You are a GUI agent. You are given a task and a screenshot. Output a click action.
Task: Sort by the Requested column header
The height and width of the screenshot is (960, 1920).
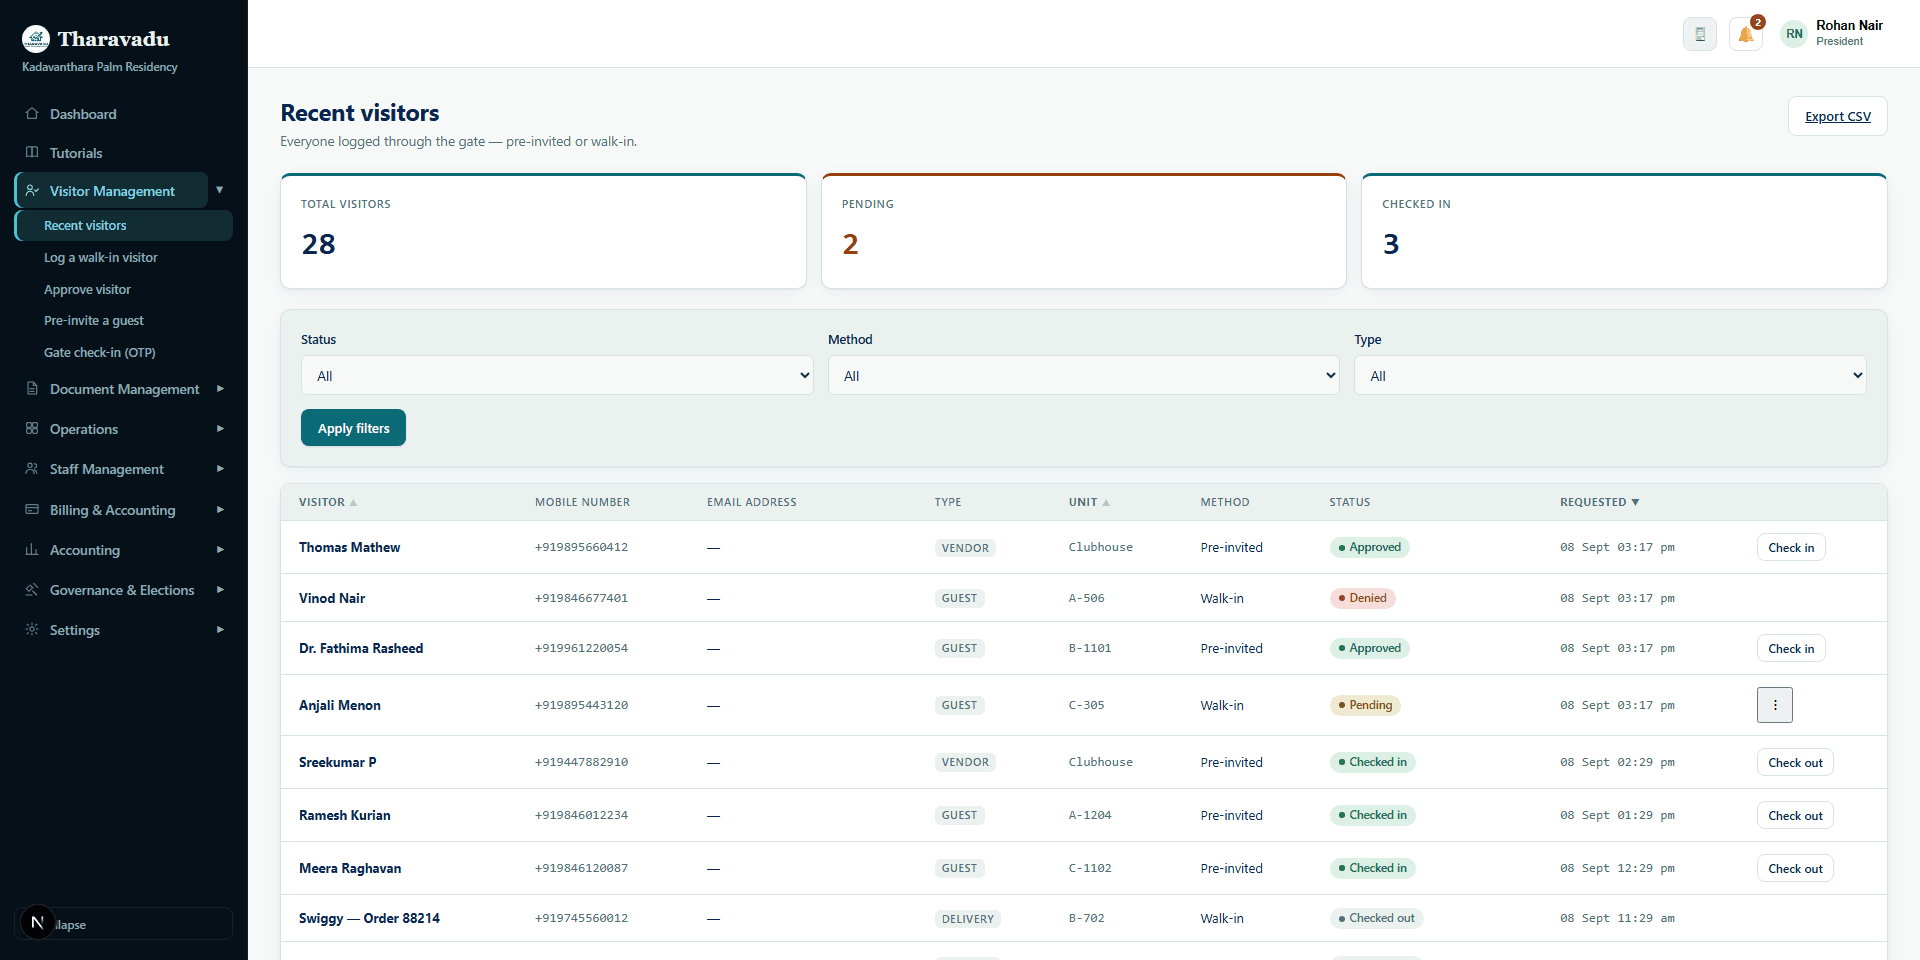(1600, 502)
